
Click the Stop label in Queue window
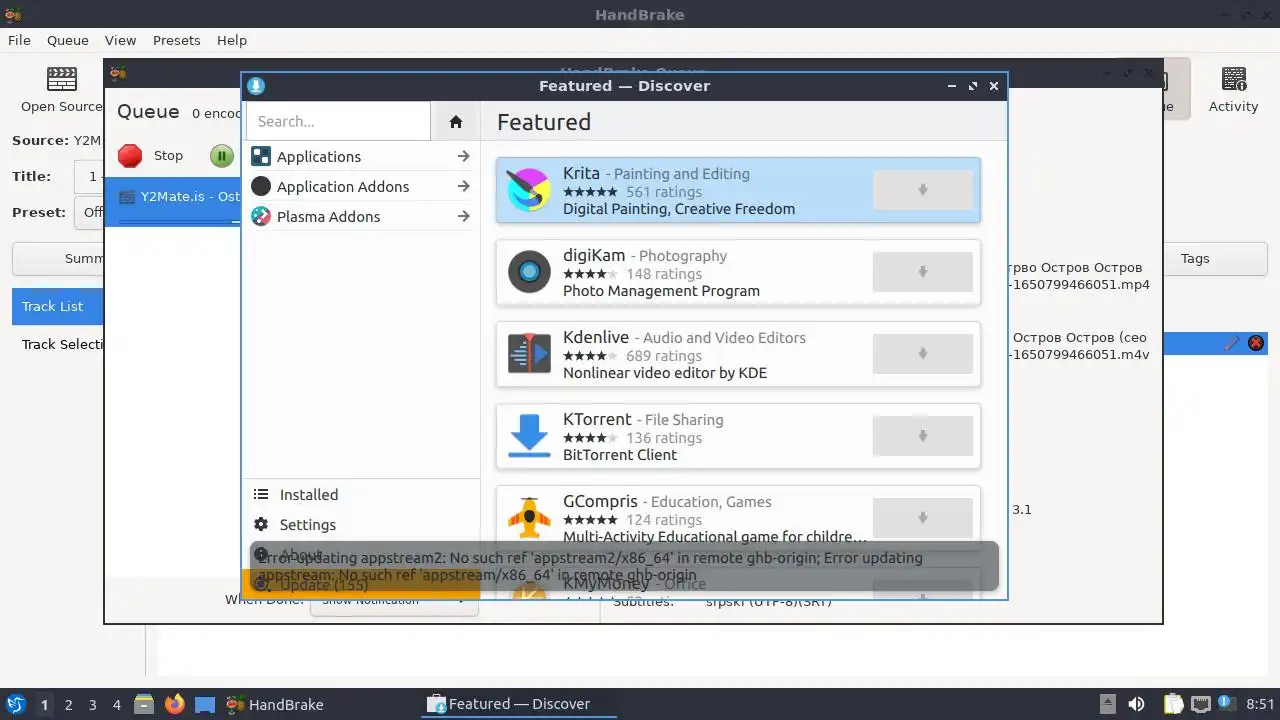[168, 156]
